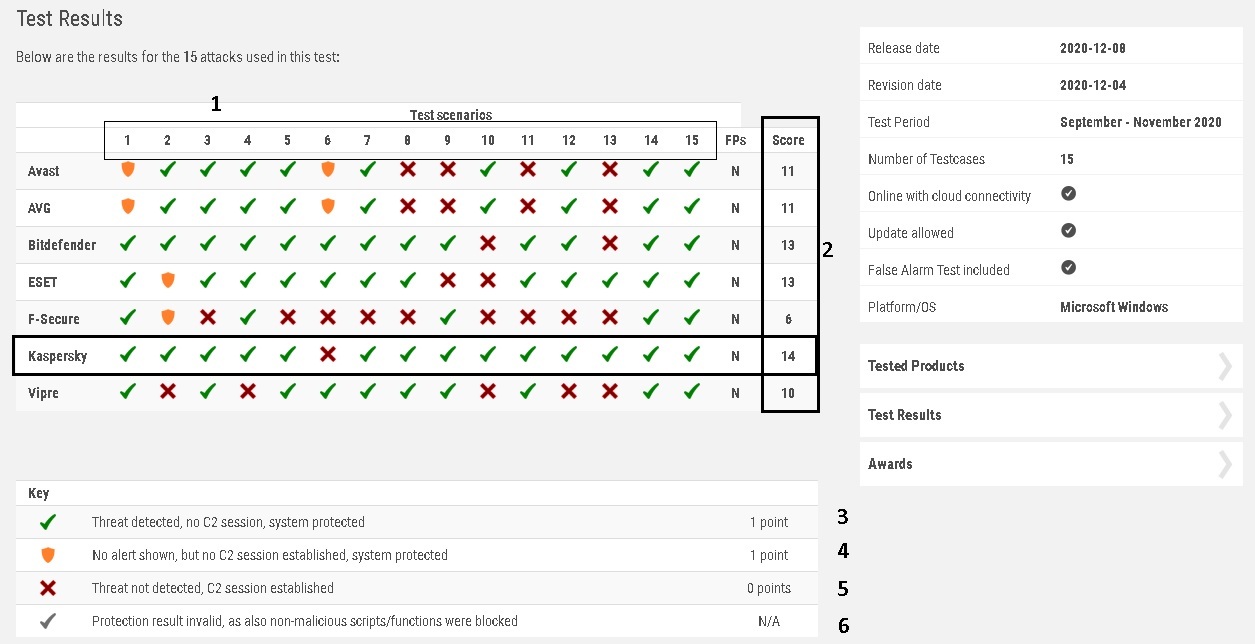Screen dimensions: 1255x644
Task: Open the Tested Products panel label
Action: pos(916,366)
